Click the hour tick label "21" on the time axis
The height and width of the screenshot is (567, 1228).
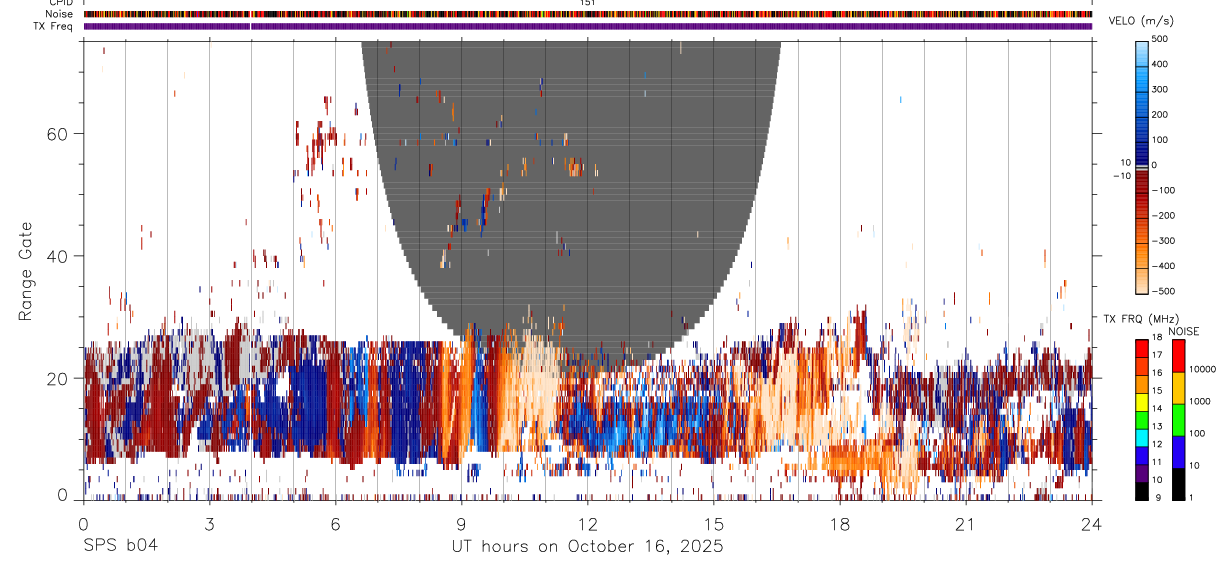click(x=966, y=524)
